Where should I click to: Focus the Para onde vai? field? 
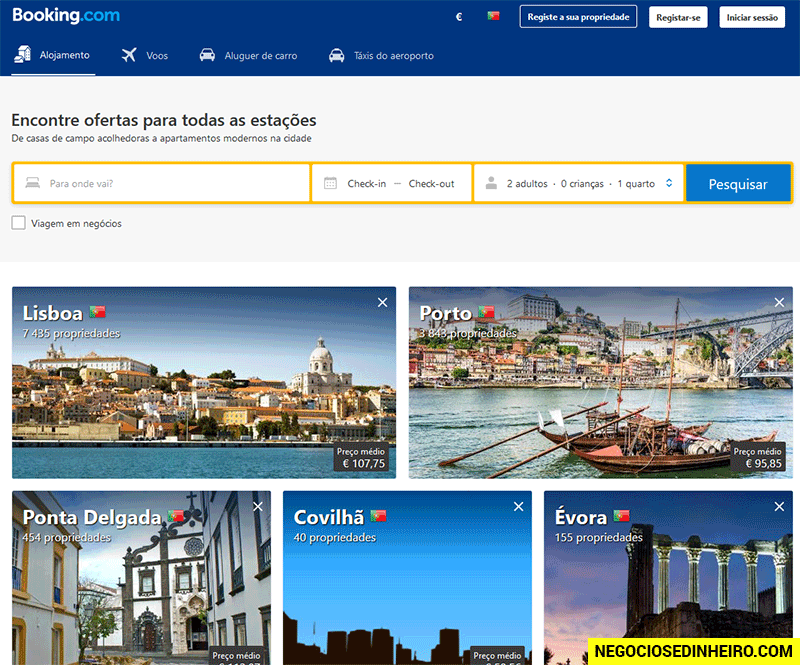[162, 183]
